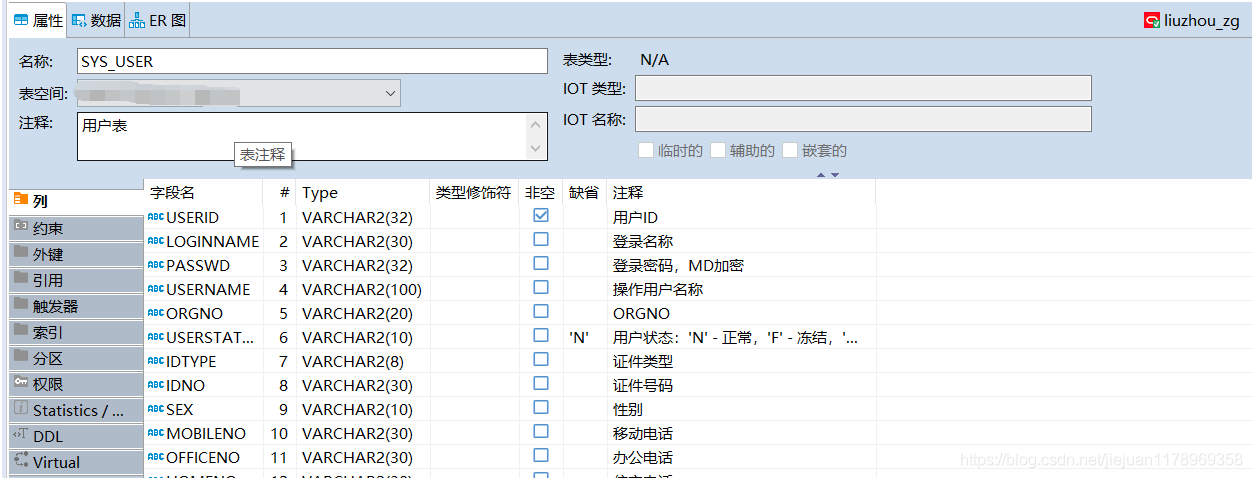Open the DDL section icon
This screenshot has height=478, width=1252.
click(20, 435)
